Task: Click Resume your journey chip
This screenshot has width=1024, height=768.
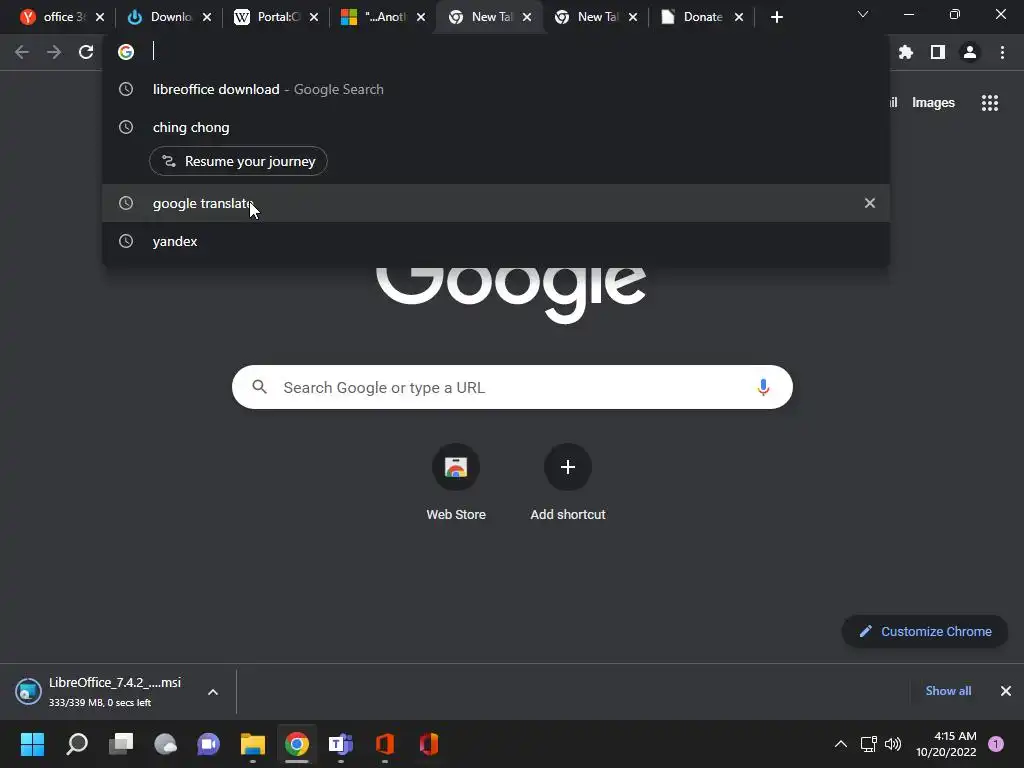Action: [238, 161]
